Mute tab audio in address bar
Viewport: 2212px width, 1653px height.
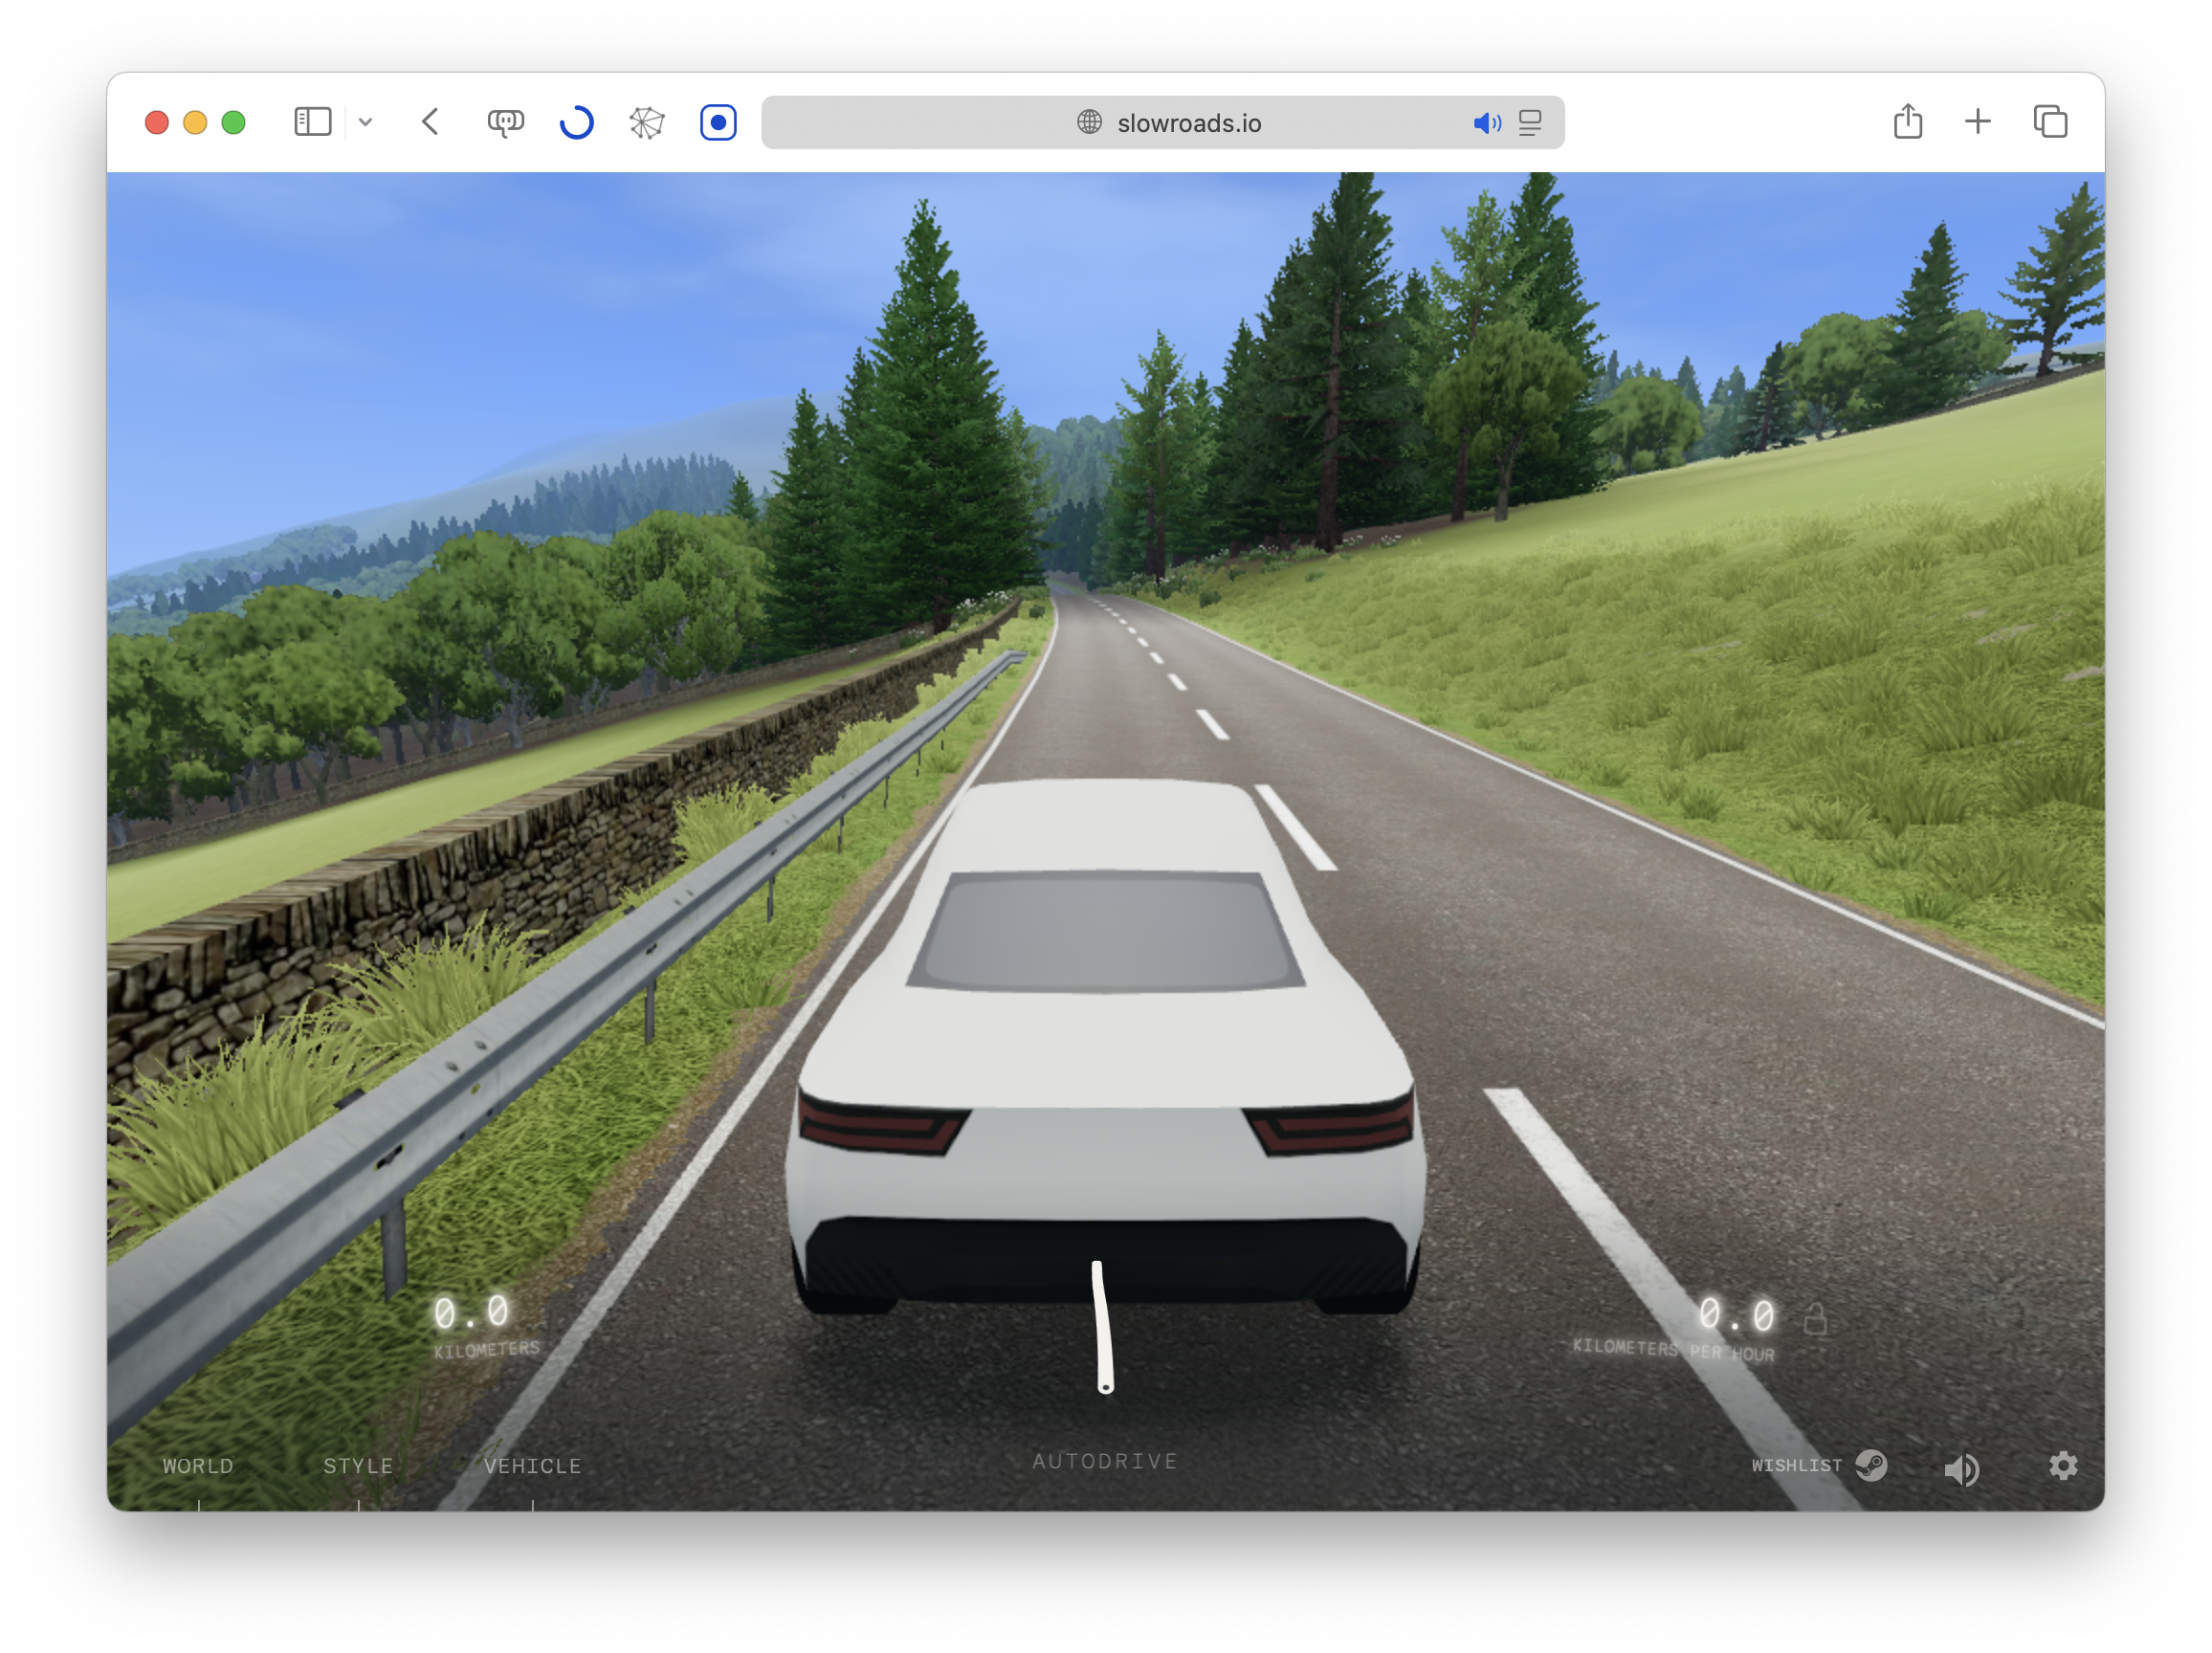click(x=1486, y=123)
